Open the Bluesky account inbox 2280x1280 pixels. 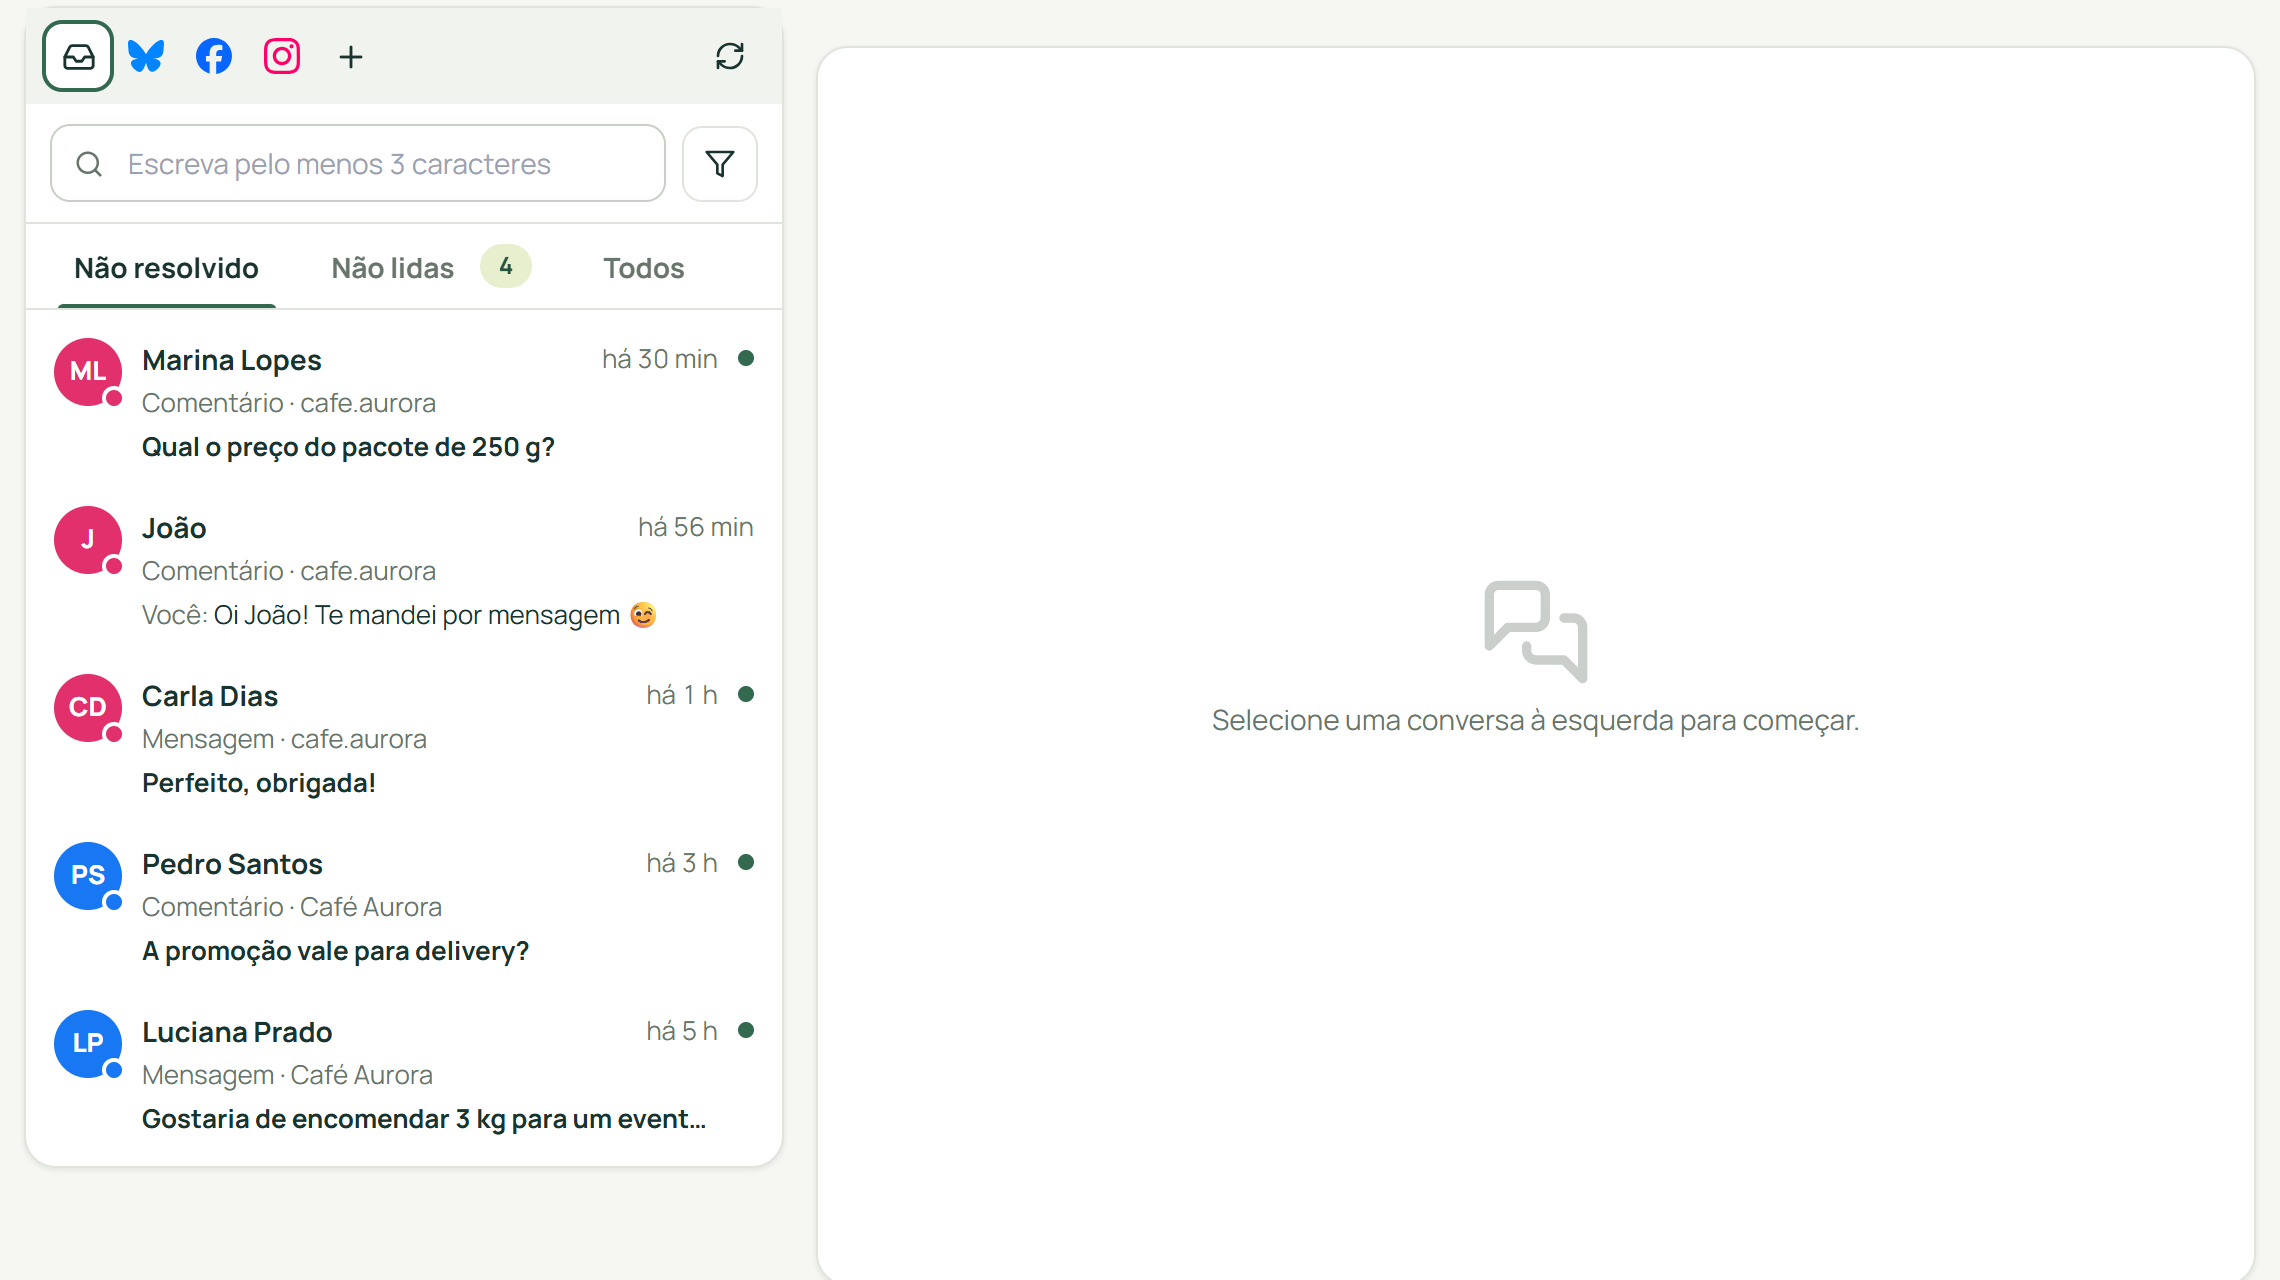(146, 56)
